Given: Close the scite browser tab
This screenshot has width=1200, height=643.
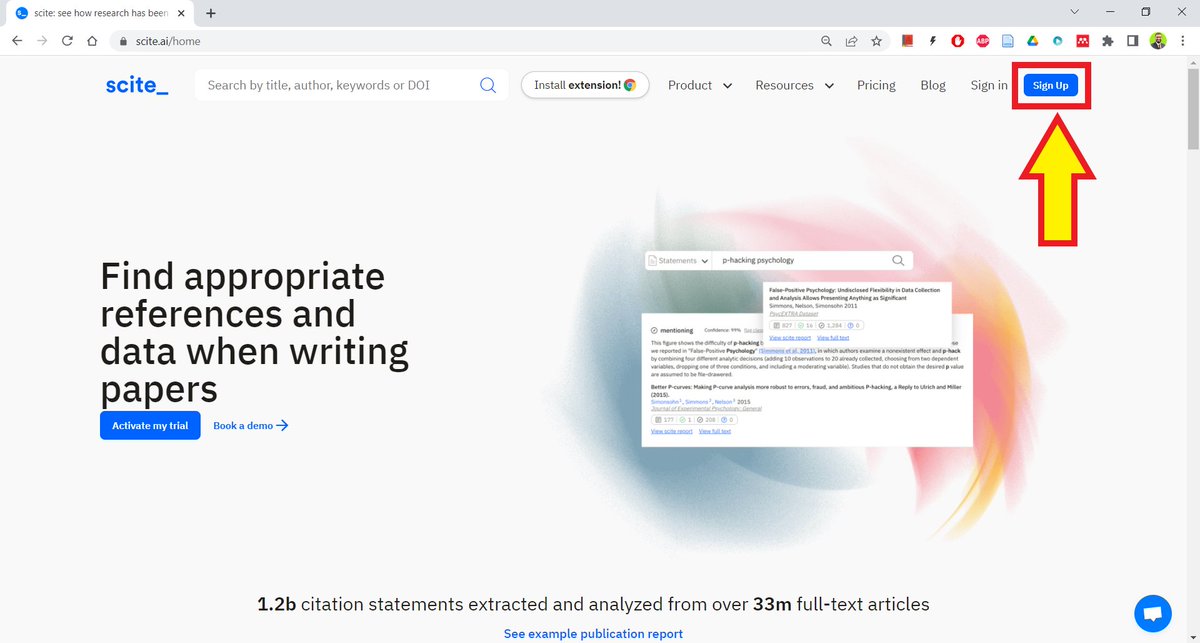Looking at the screenshot, I should point(181,13).
